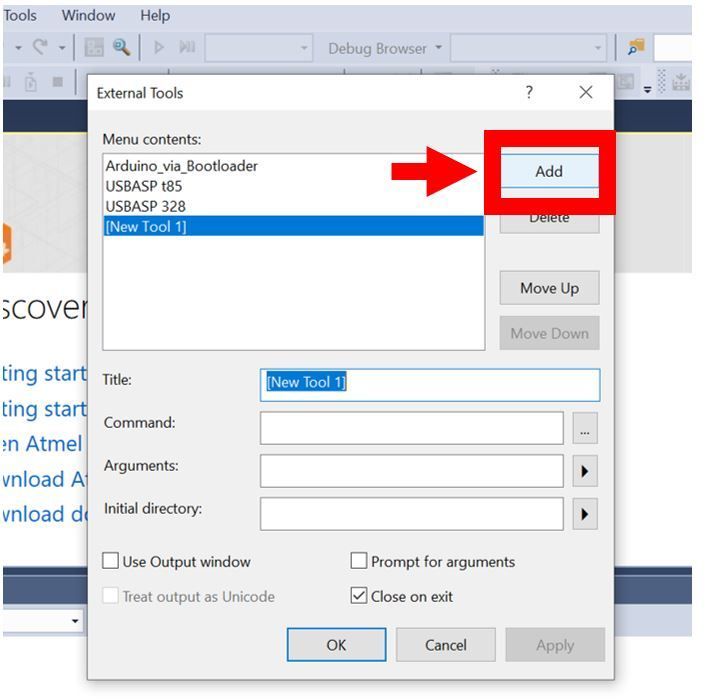Open the Help menu
707x699 pixels.
(155, 15)
